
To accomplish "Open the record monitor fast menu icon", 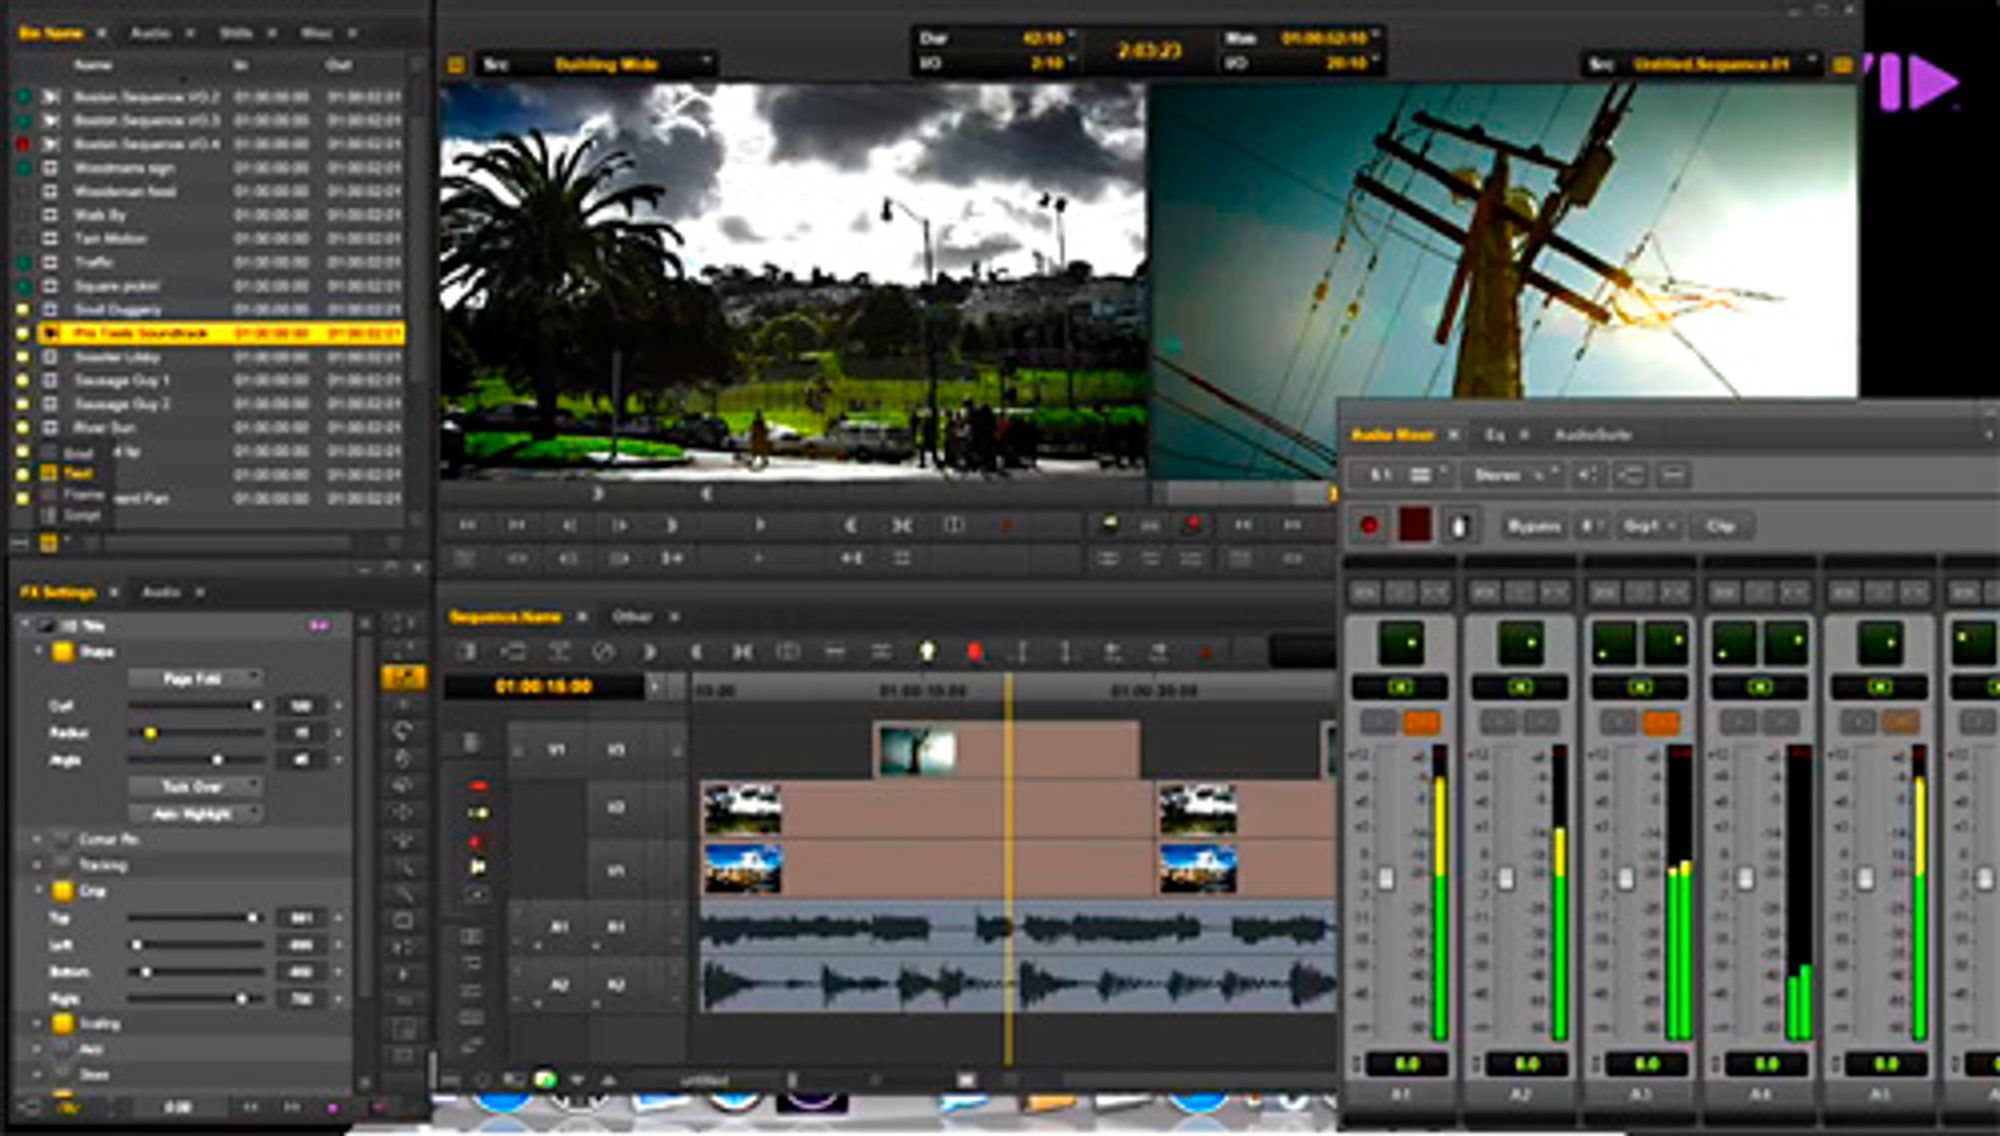I will click(x=1842, y=65).
